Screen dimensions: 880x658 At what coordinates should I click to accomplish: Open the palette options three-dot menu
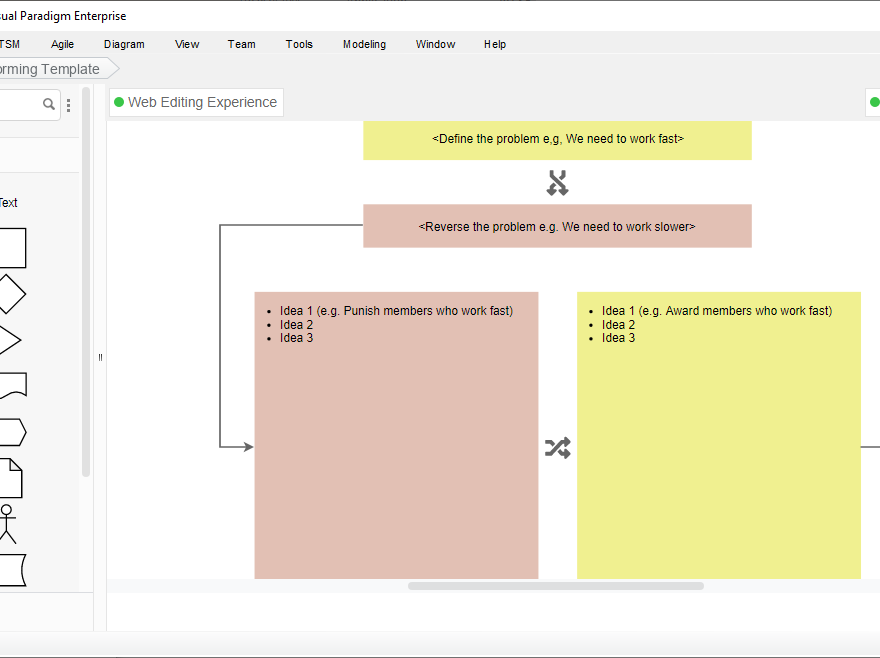pos(68,105)
